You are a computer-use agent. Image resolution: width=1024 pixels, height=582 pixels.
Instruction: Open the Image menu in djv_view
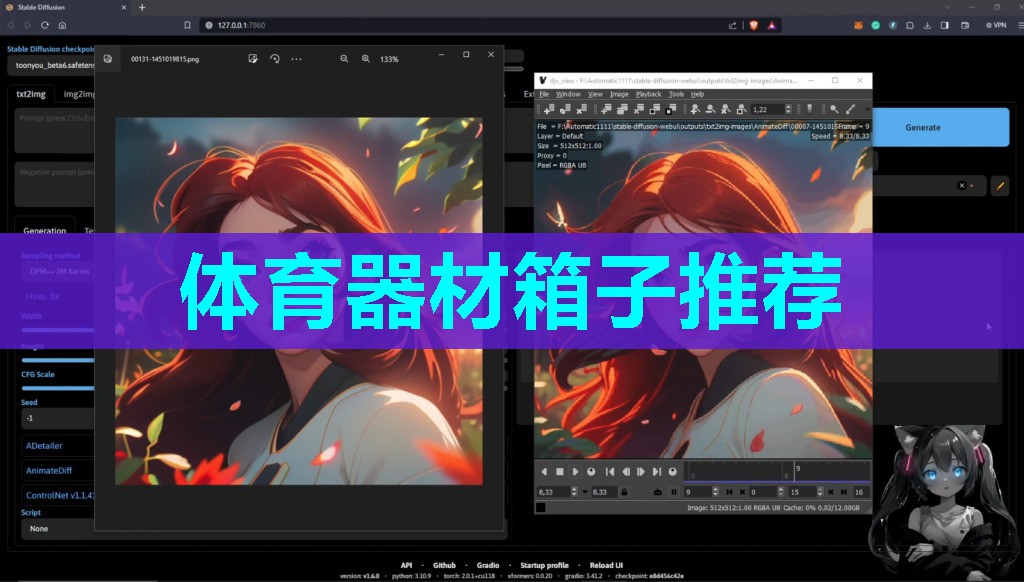[618, 94]
